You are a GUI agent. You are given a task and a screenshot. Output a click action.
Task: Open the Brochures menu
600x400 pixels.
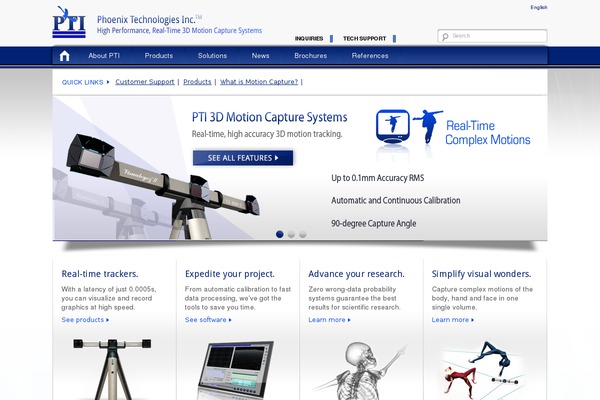[x=311, y=56]
